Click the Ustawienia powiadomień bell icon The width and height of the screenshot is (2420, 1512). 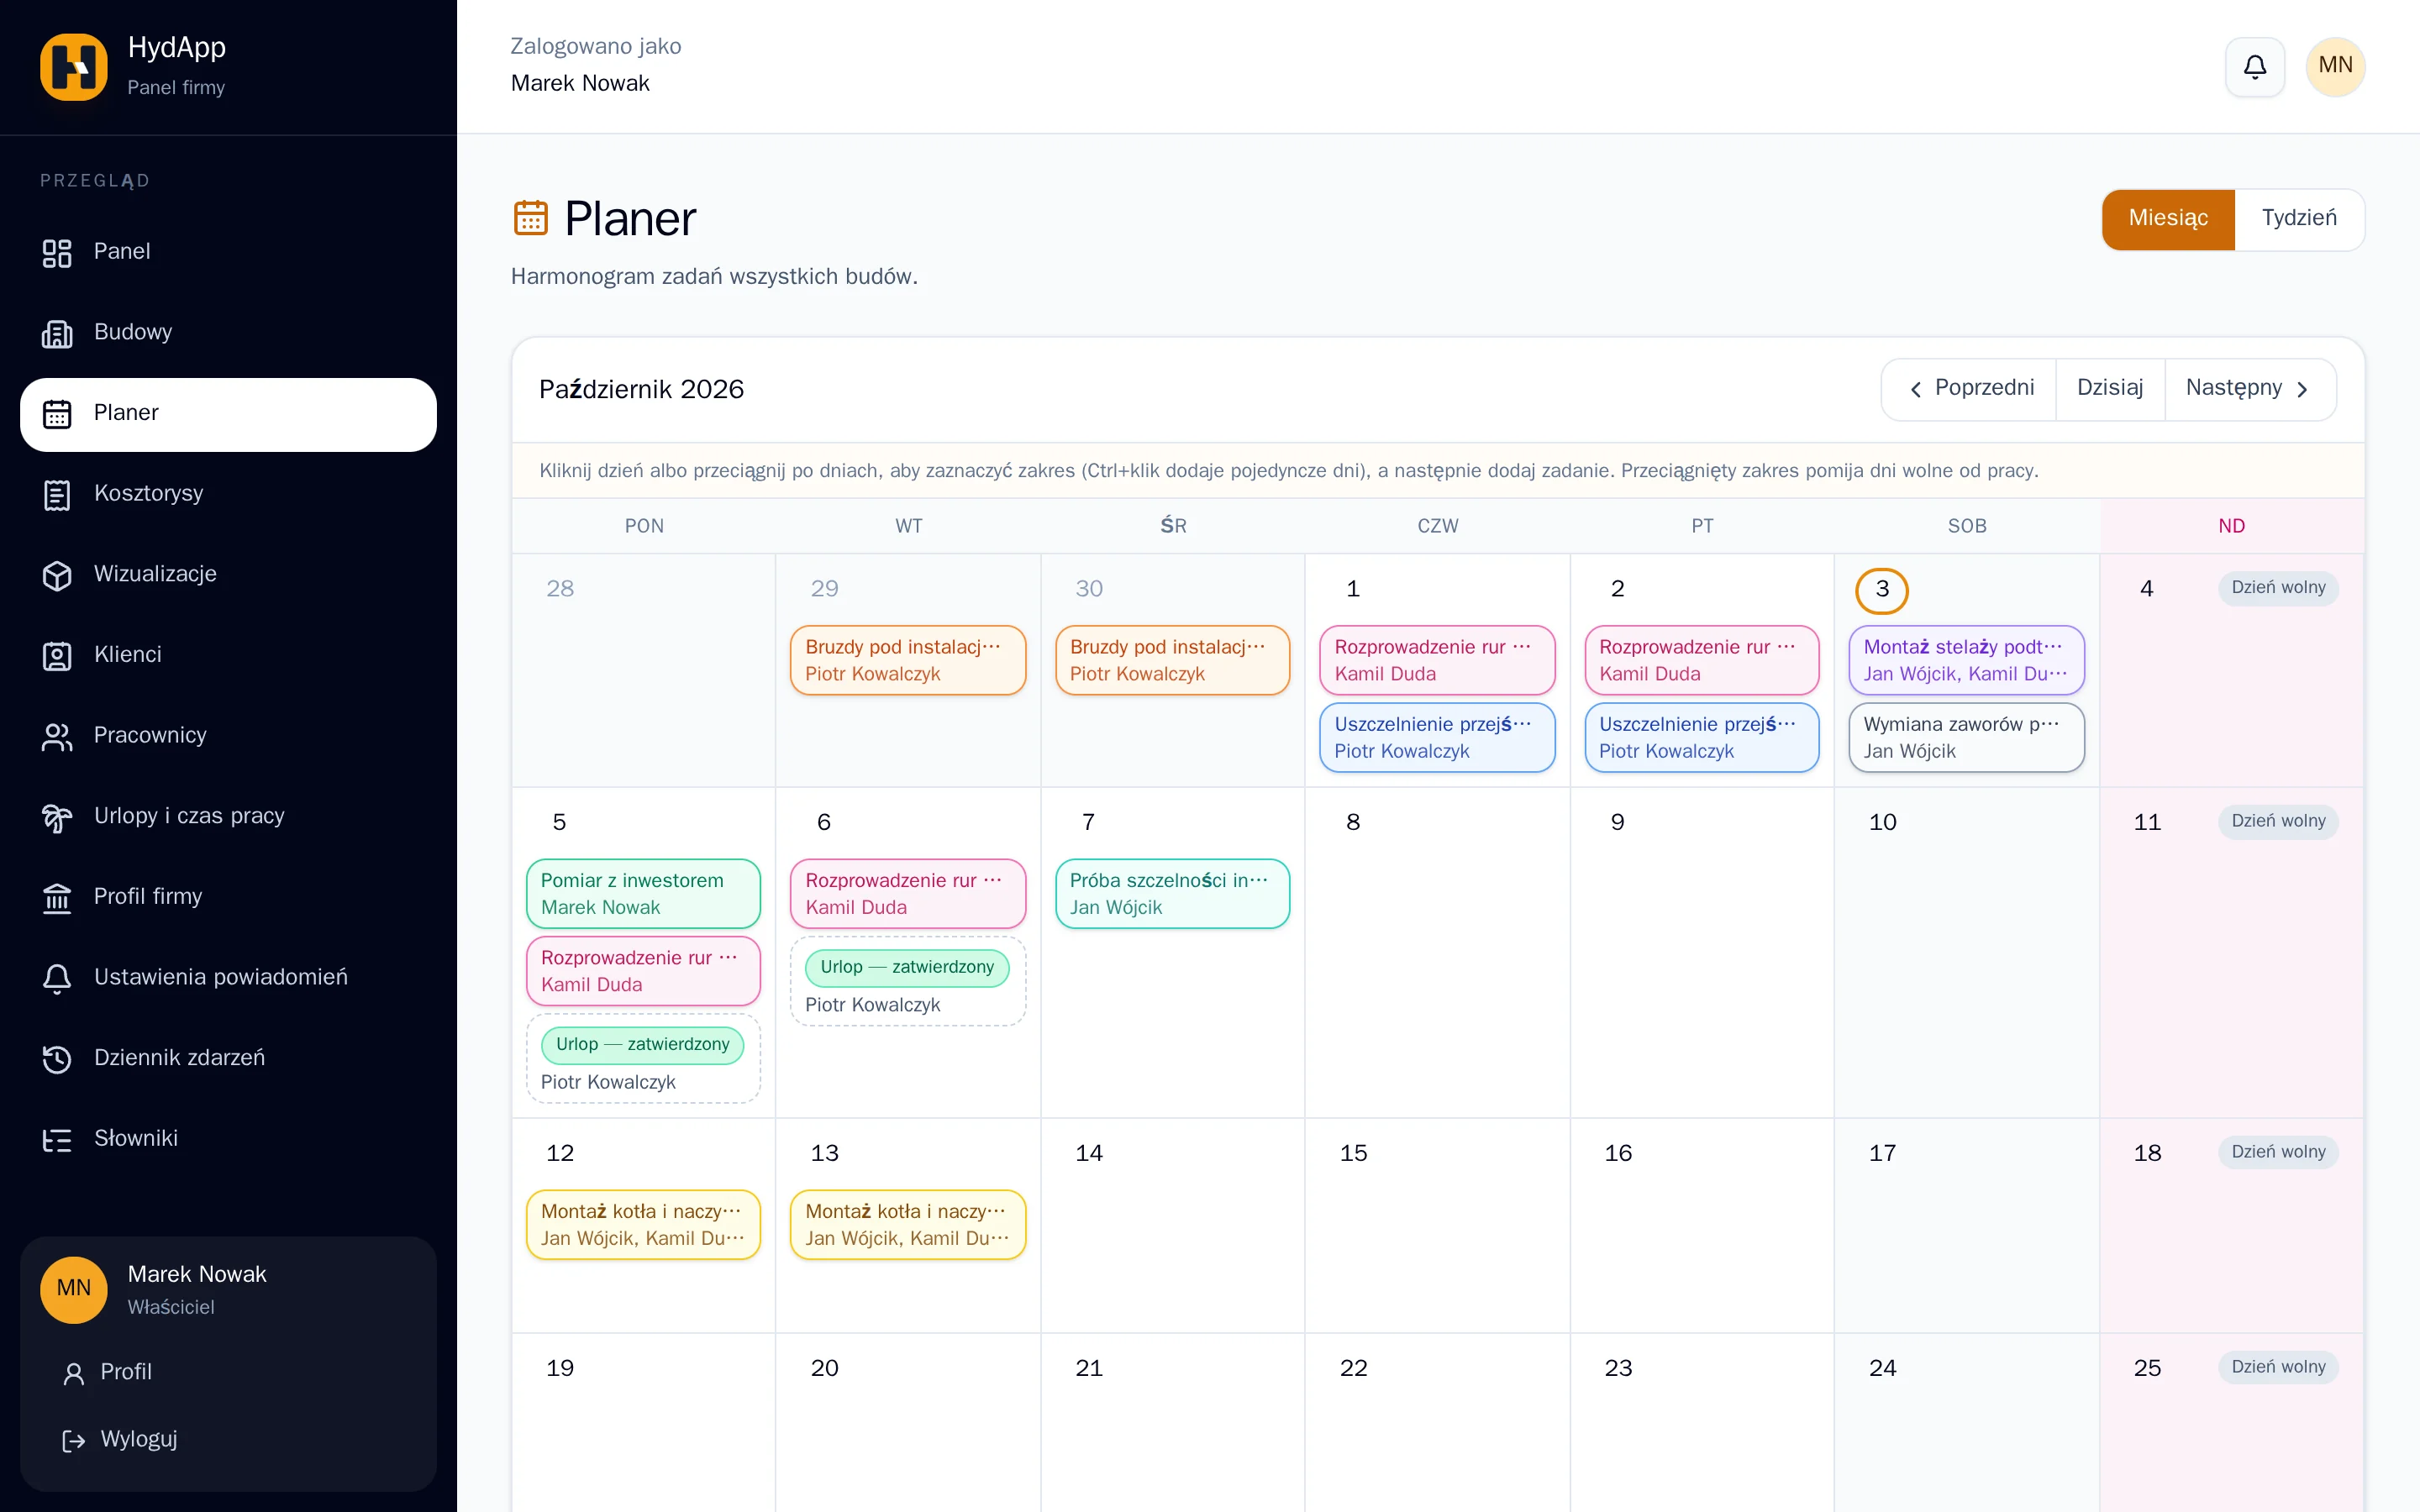pos(57,978)
